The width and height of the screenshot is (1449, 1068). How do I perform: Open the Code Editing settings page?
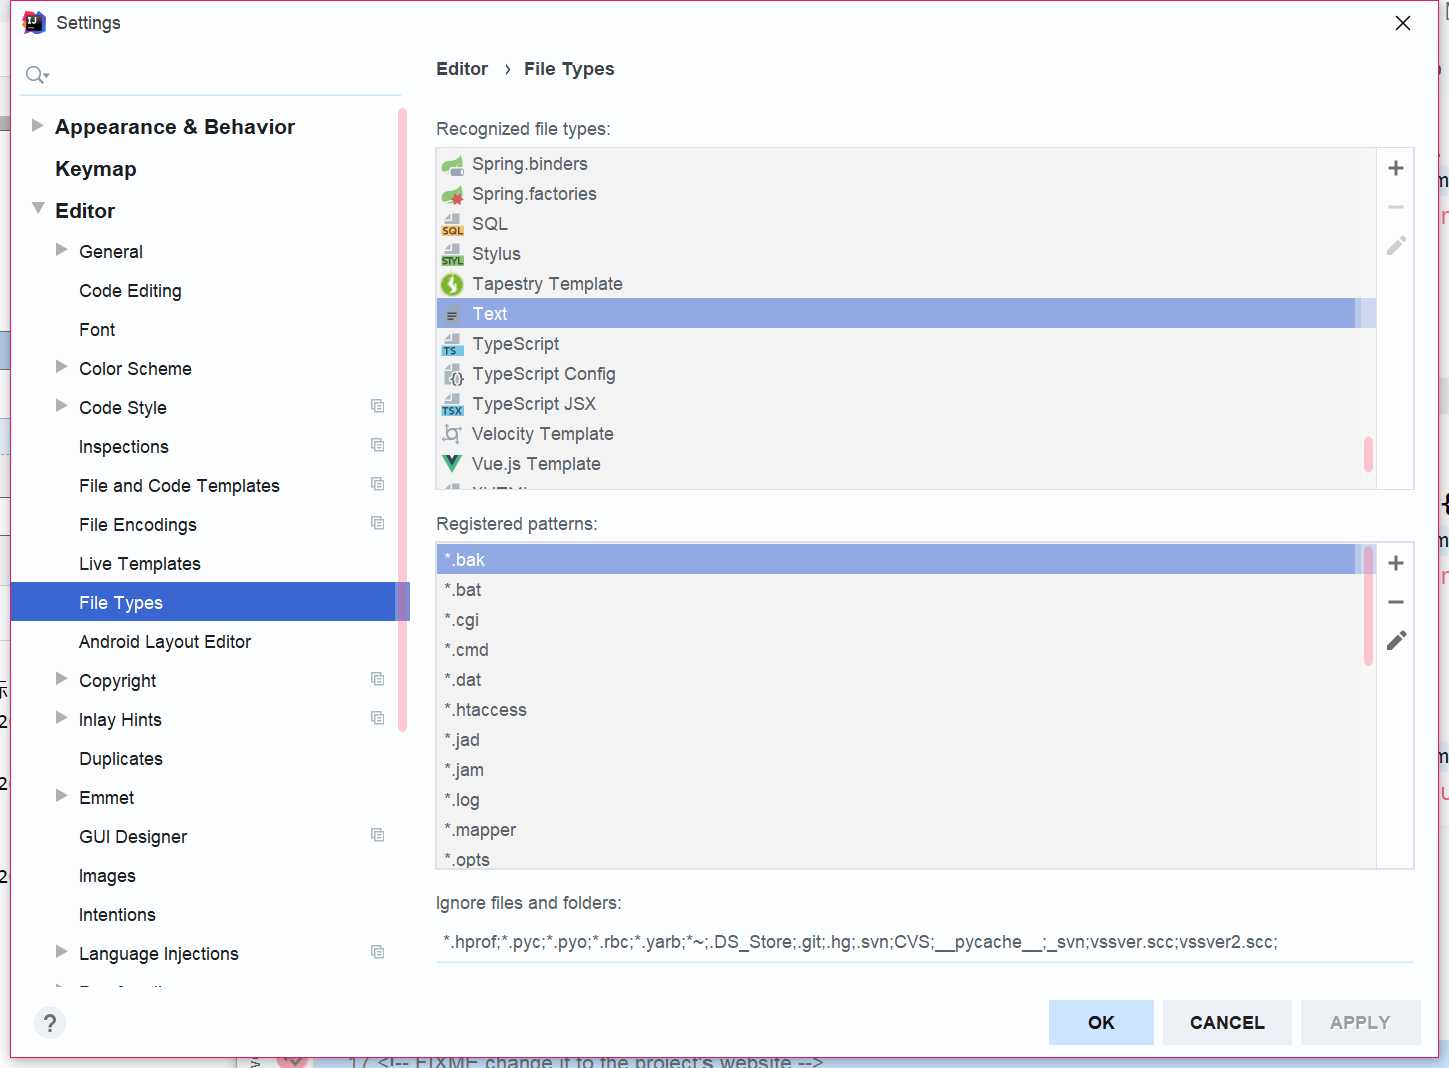click(130, 291)
